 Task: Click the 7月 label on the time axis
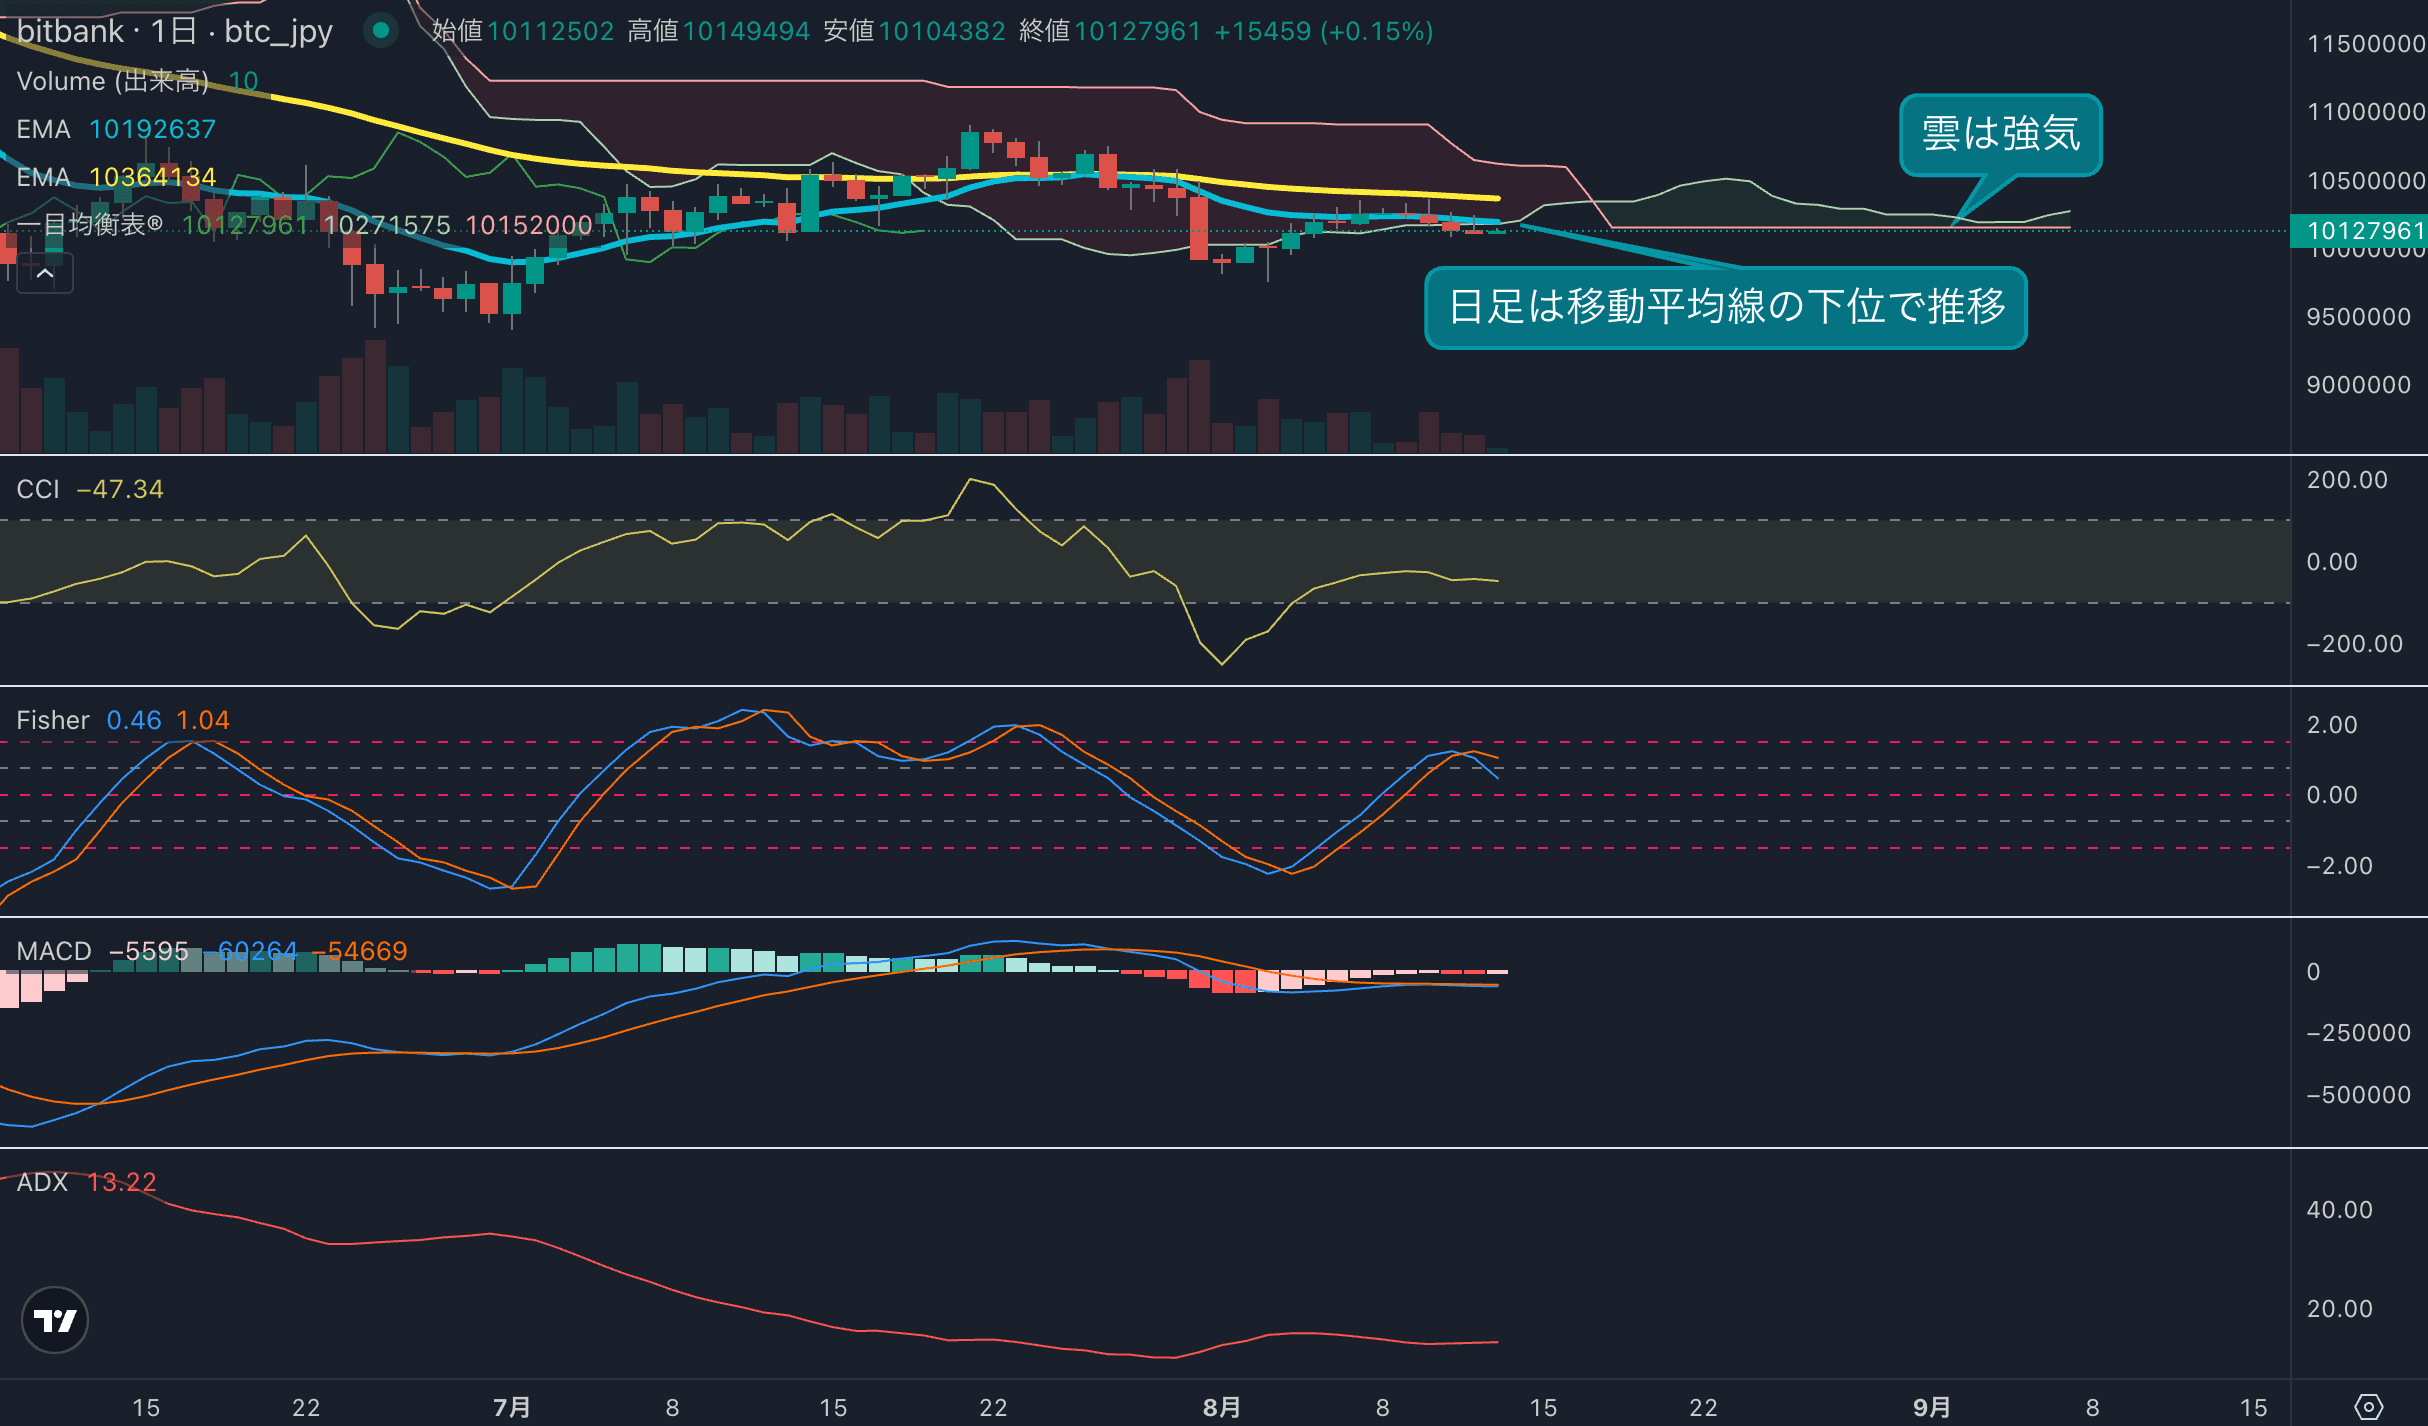tap(512, 1408)
